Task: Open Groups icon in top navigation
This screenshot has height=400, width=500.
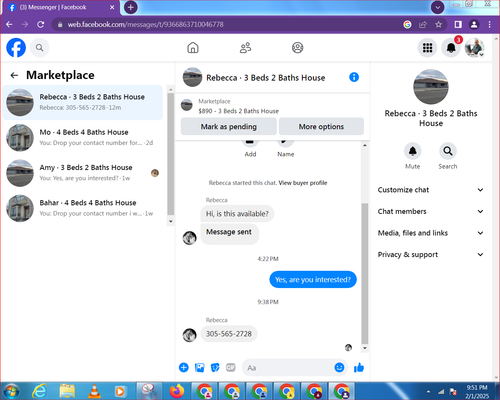Action: pos(297,48)
